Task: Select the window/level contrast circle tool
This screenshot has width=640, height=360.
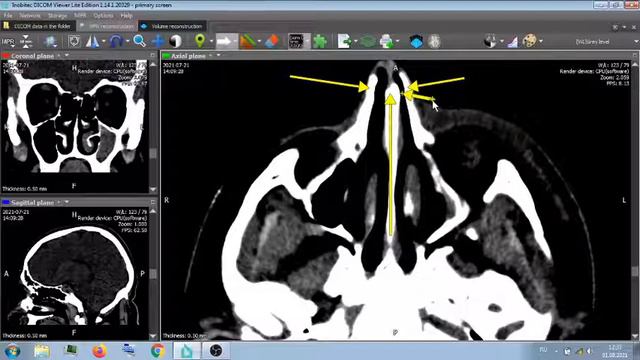Action: tap(176, 41)
